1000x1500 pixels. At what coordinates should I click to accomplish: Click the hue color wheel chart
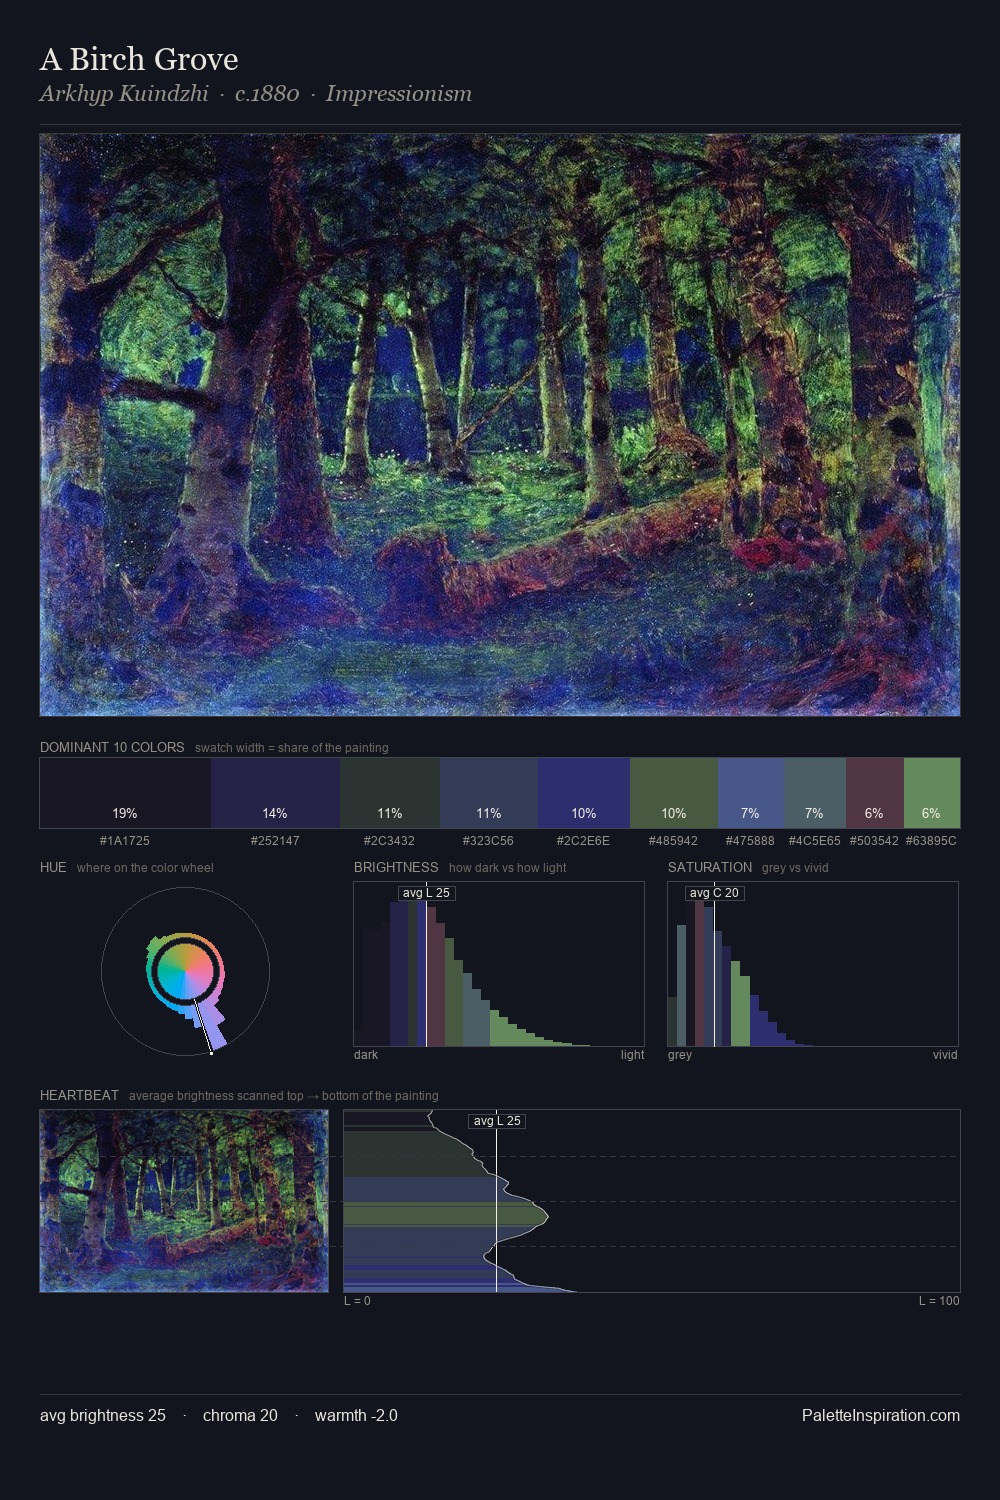(x=185, y=971)
